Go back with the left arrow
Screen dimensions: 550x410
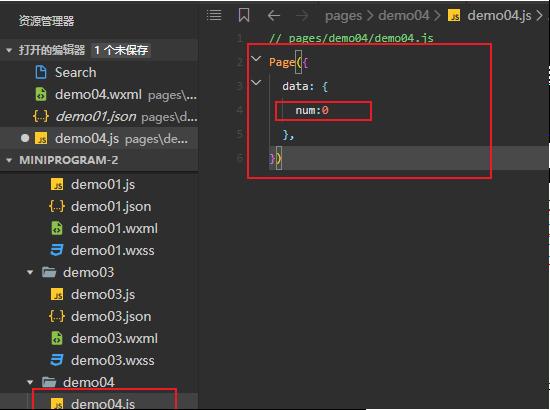(x=274, y=15)
